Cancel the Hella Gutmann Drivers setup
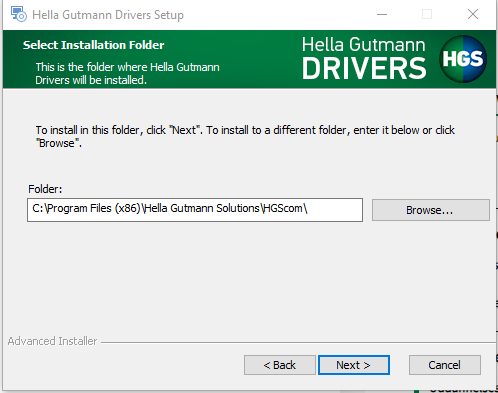The width and height of the screenshot is (498, 393). 445,365
